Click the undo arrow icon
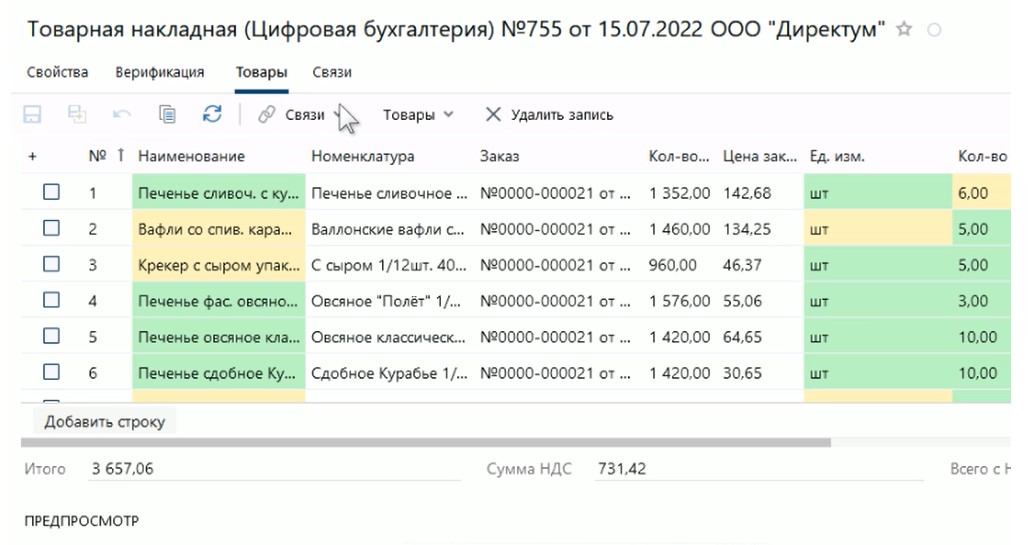1028x545 pixels. point(122,115)
